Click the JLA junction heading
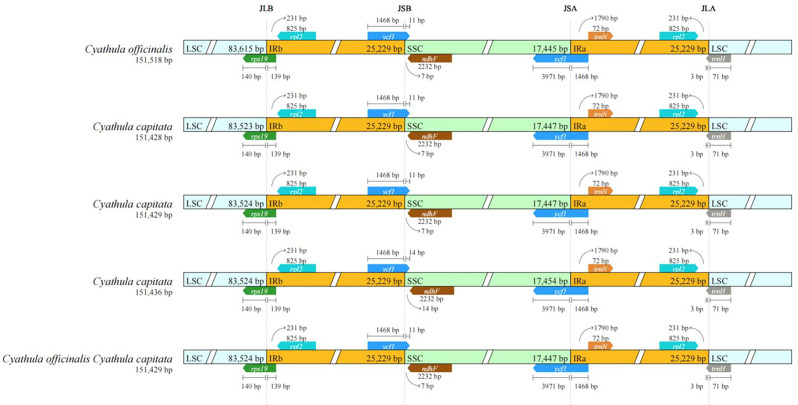 [x=708, y=8]
